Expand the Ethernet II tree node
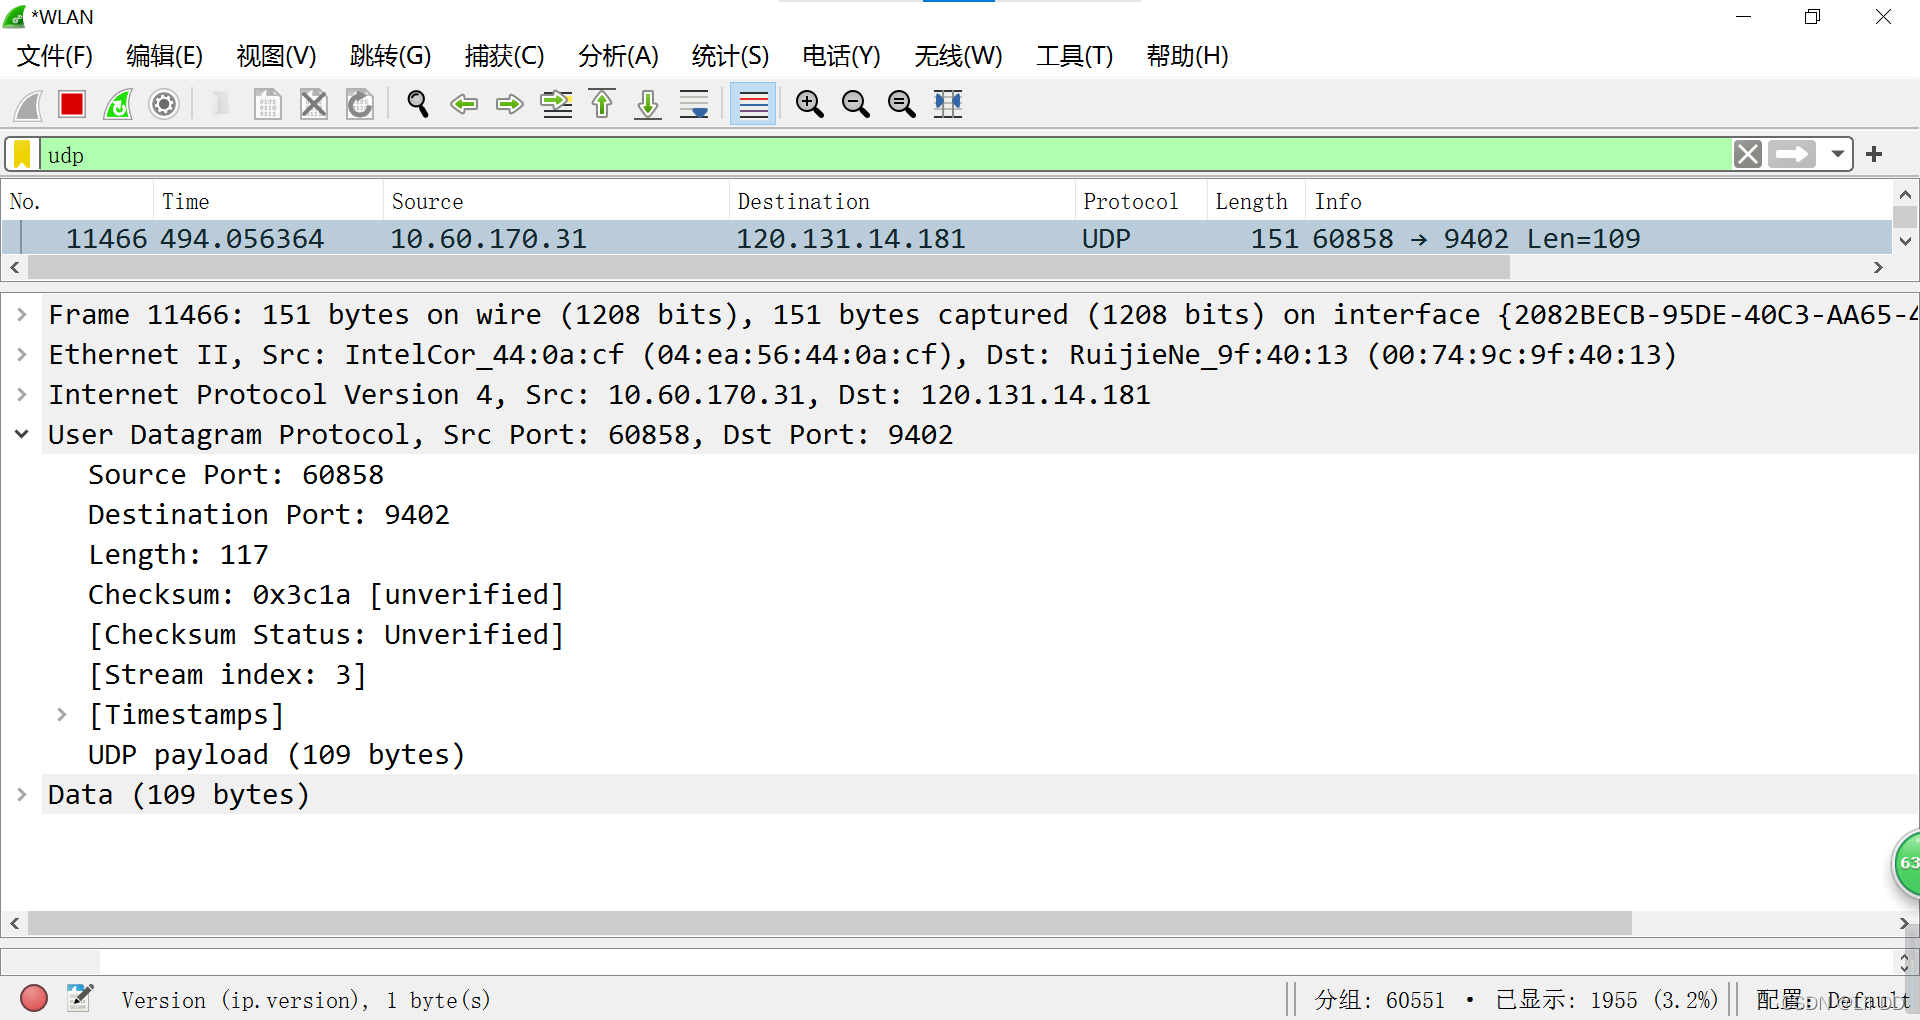1920x1020 pixels. tap(22, 355)
